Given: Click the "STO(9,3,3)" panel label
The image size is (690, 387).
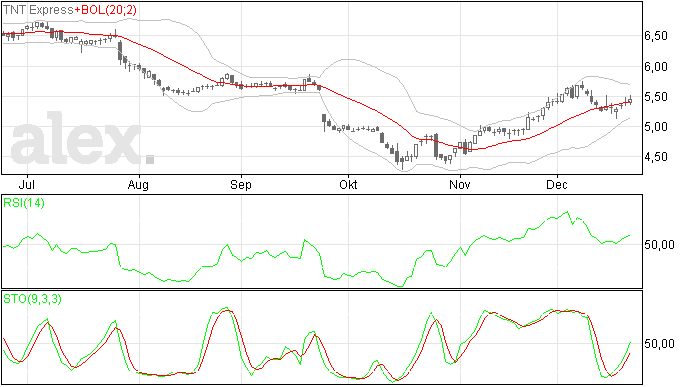Looking at the screenshot, I should 33,299.
